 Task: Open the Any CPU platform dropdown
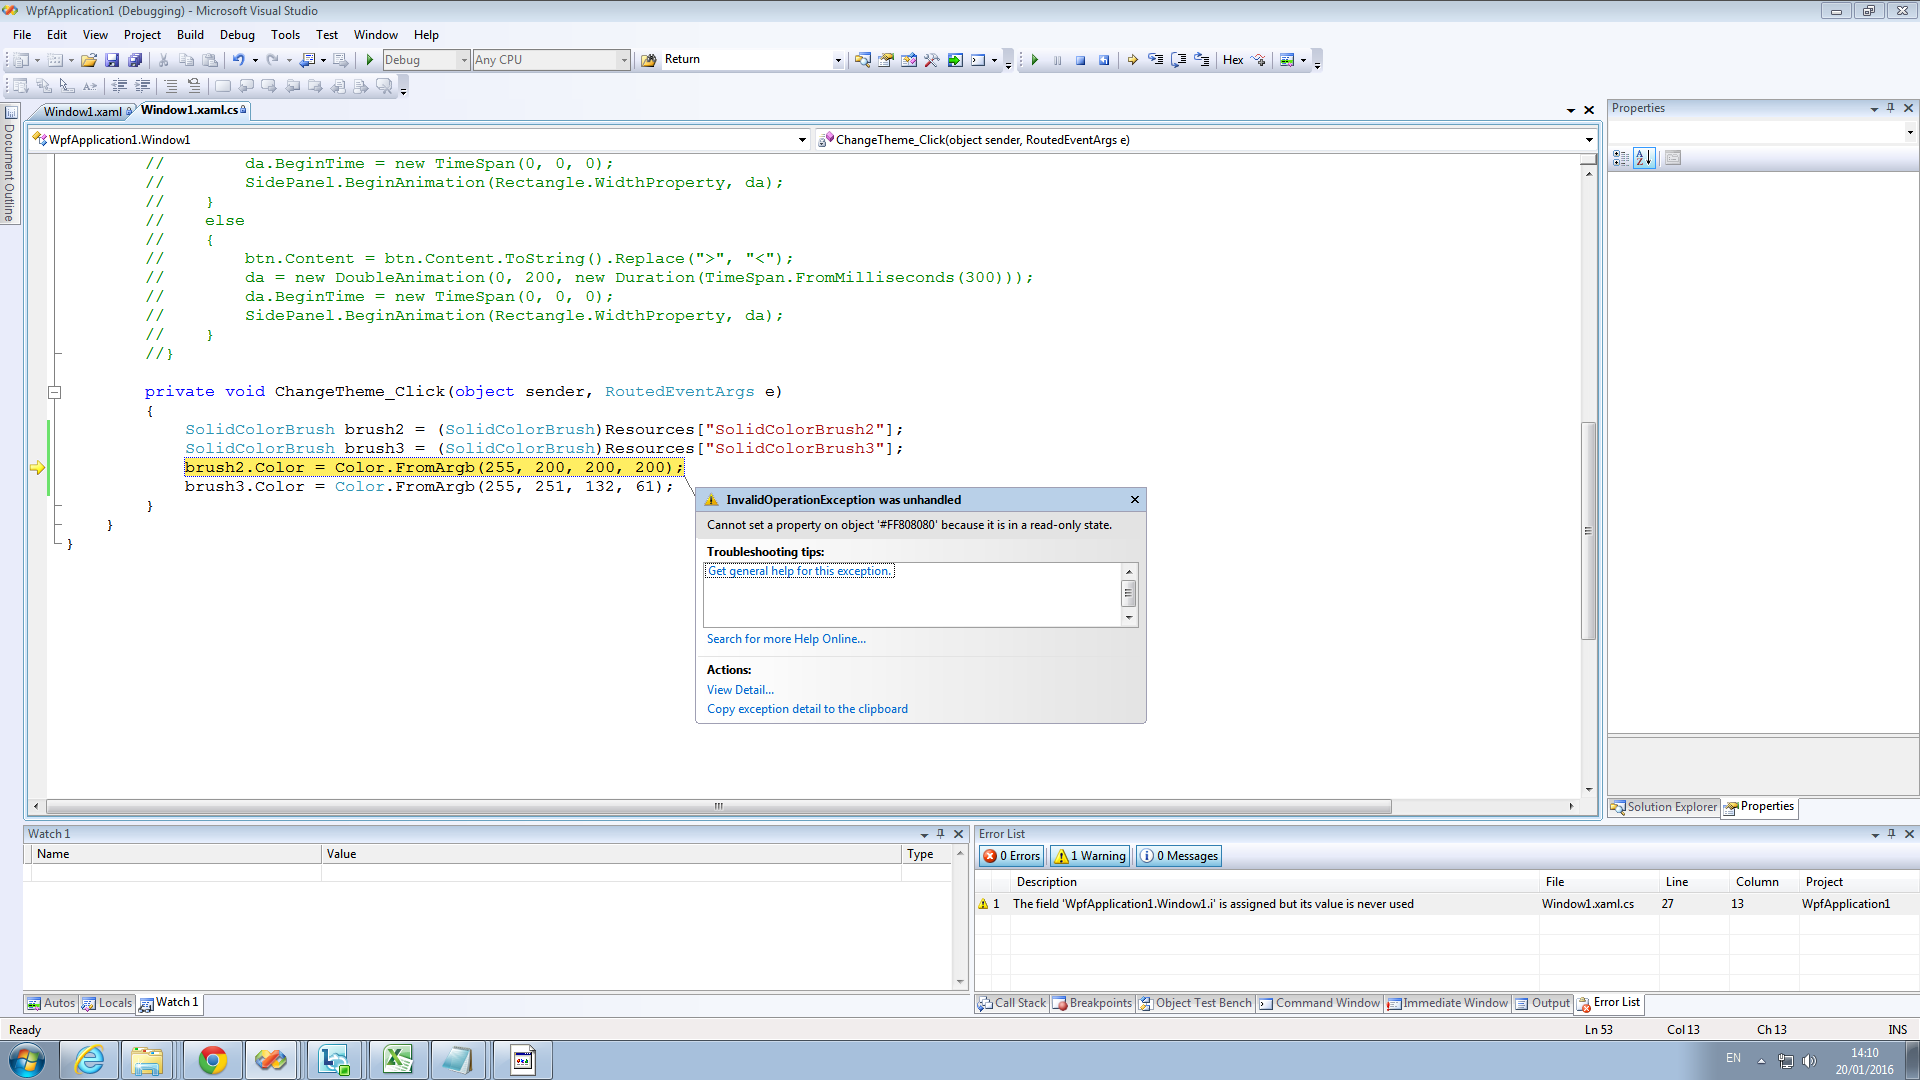click(624, 60)
